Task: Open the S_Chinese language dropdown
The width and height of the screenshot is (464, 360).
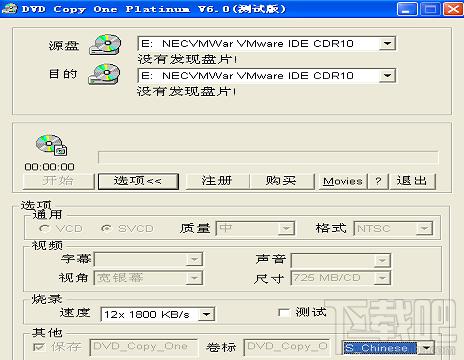Action: (426, 348)
